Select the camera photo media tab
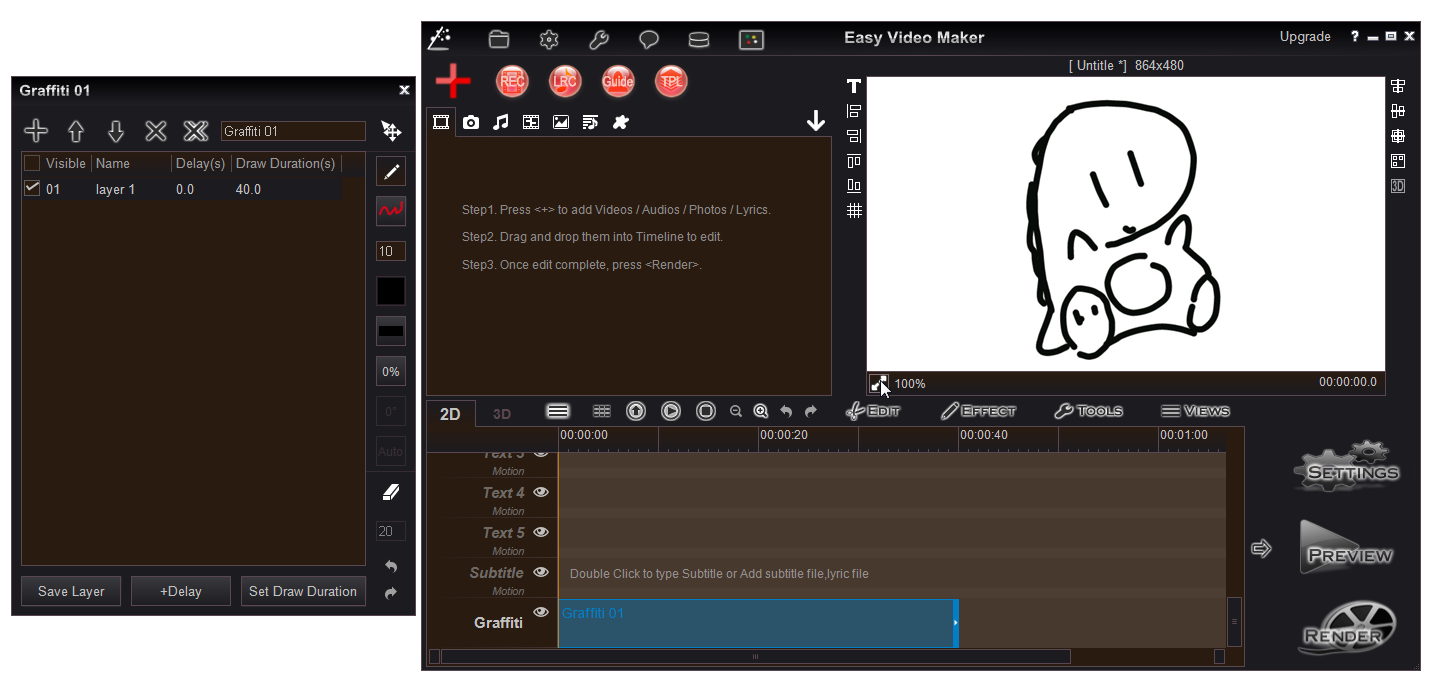Image resolution: width=1430 pixels, height=677 pixels. click(471, 122)
